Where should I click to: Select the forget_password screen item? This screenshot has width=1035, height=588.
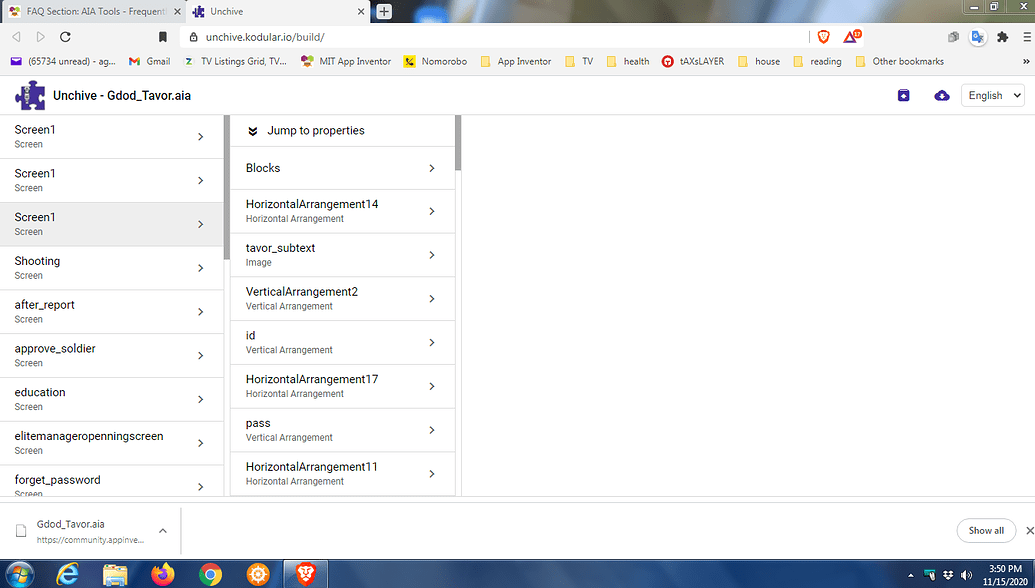click(112, 481)
